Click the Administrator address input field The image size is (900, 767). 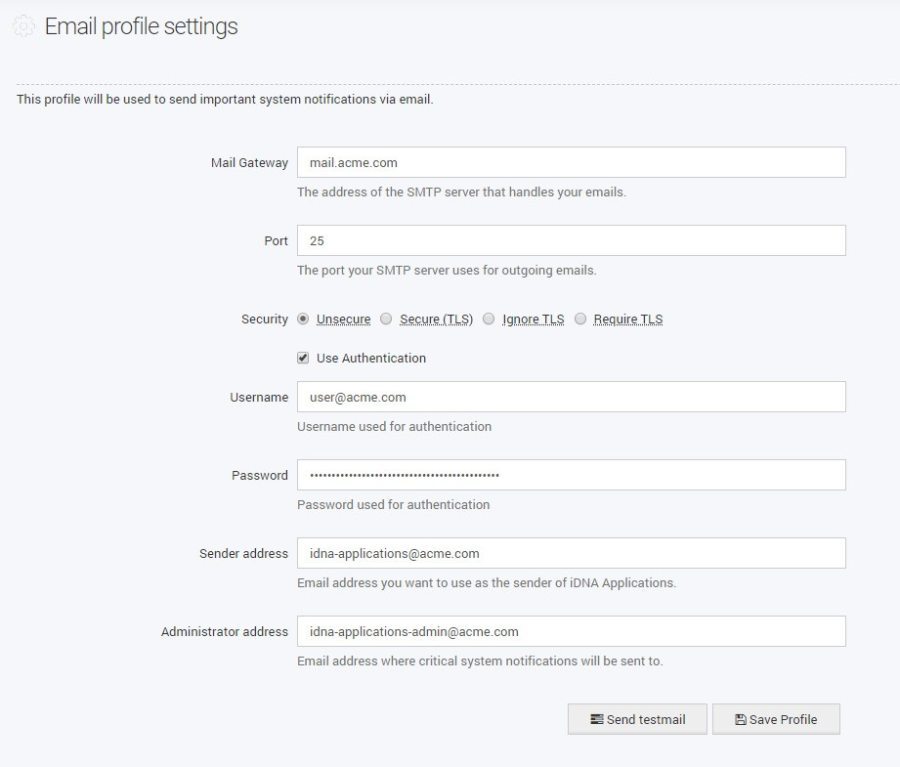point(571,631)
